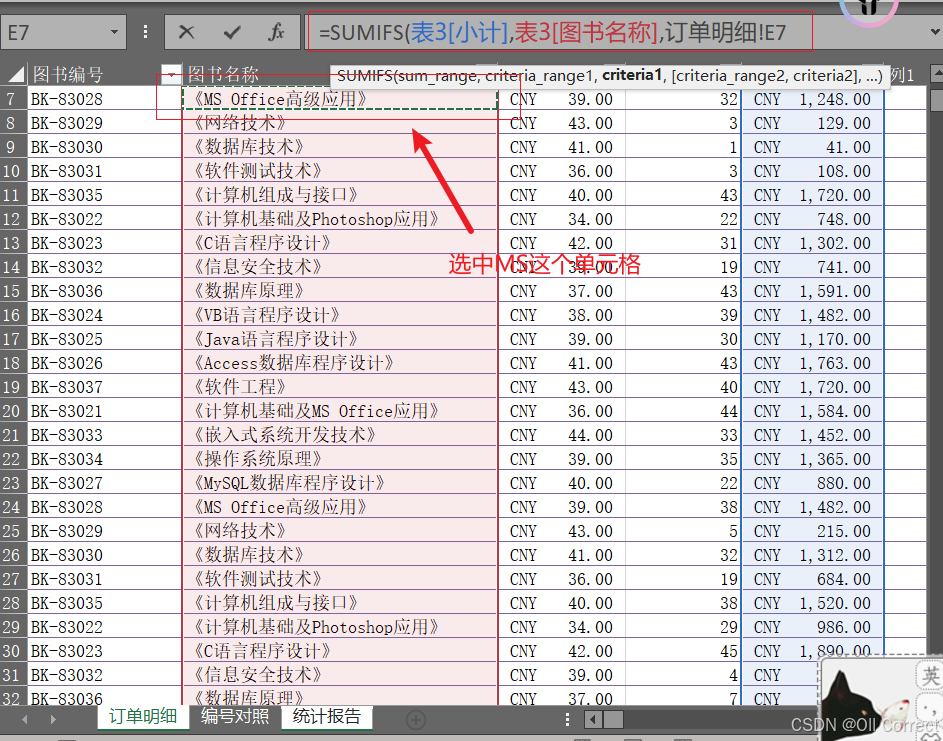Viewport: 943px width, 741px height.
Task: Go to next sheet tab arrow
Action: click(x=53, y=719)
